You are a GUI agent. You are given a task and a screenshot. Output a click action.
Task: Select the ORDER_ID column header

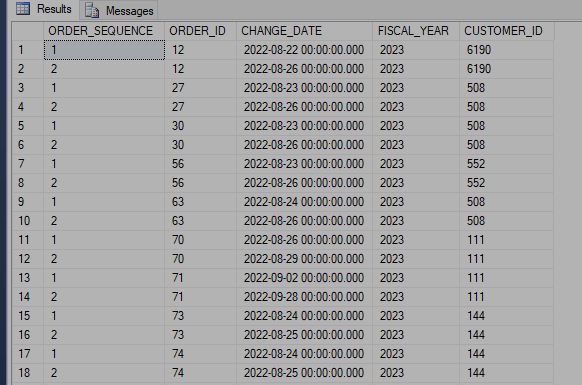pos(200,31)
